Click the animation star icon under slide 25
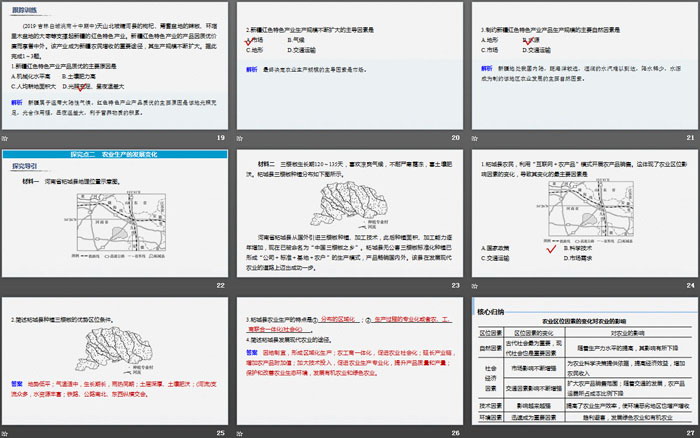This screenshot has width=700, height=438. (5, 433)
